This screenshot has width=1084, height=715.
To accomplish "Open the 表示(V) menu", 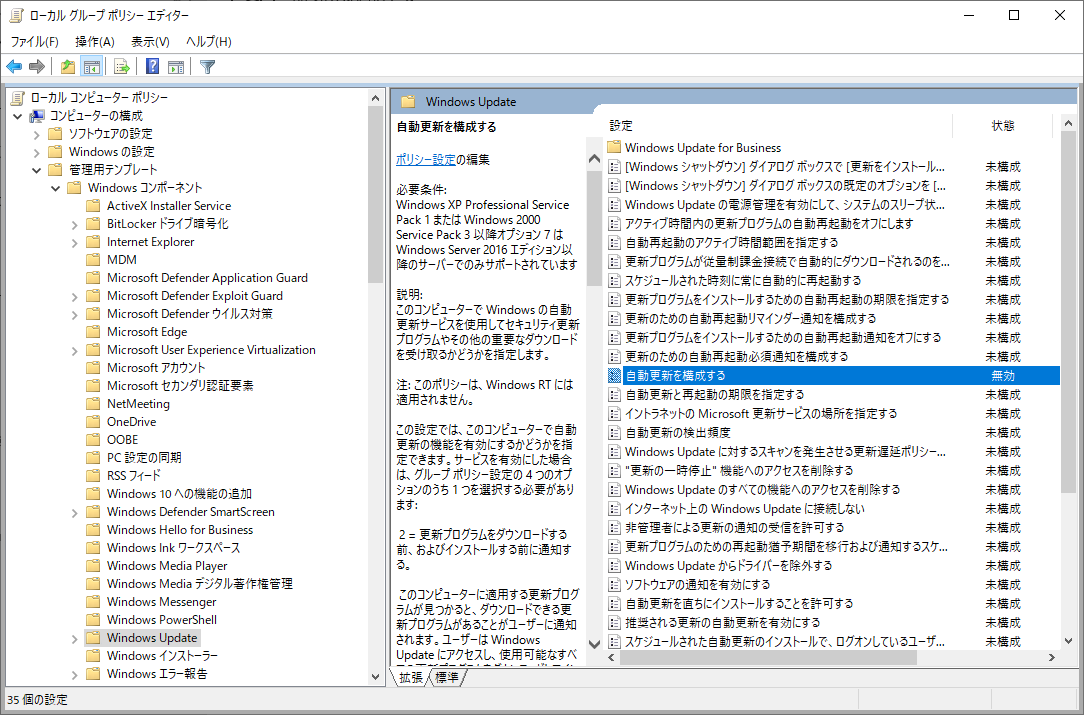I will (x=150, y=41).
